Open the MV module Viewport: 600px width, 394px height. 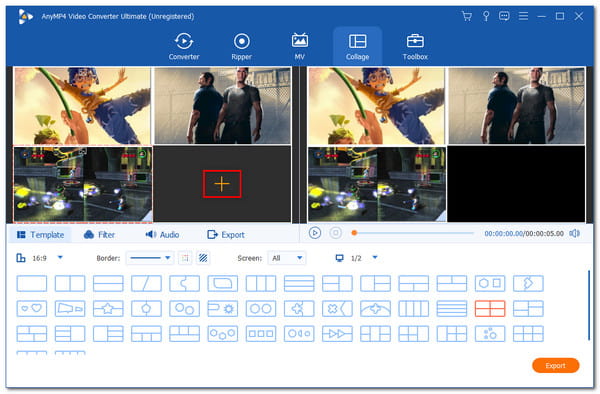[x=300, y=46]
